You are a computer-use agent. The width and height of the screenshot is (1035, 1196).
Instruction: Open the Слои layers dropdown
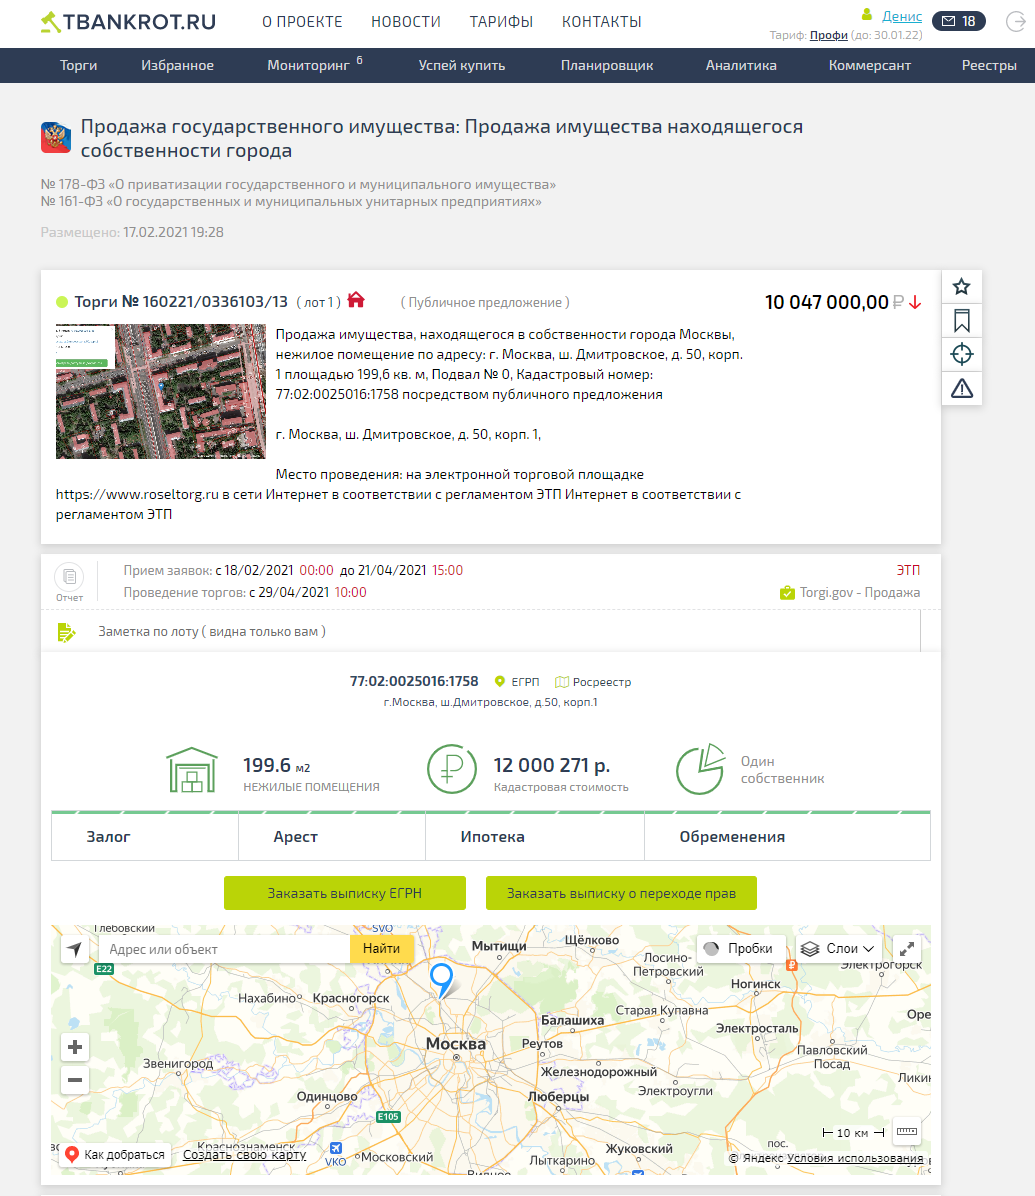pyautogui.click(x=838, y=948)
